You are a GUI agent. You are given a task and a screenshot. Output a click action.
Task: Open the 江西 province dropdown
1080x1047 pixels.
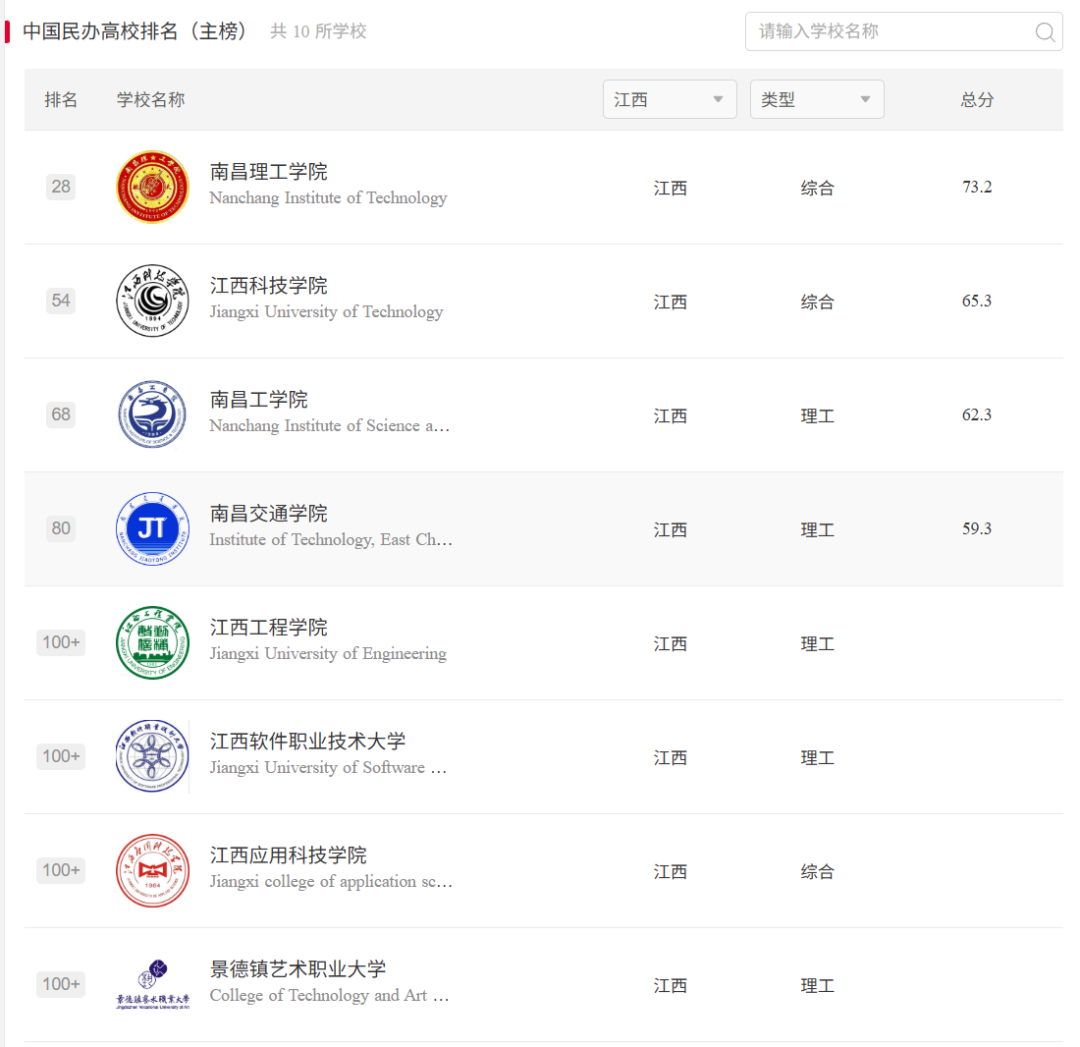(669, 99)
